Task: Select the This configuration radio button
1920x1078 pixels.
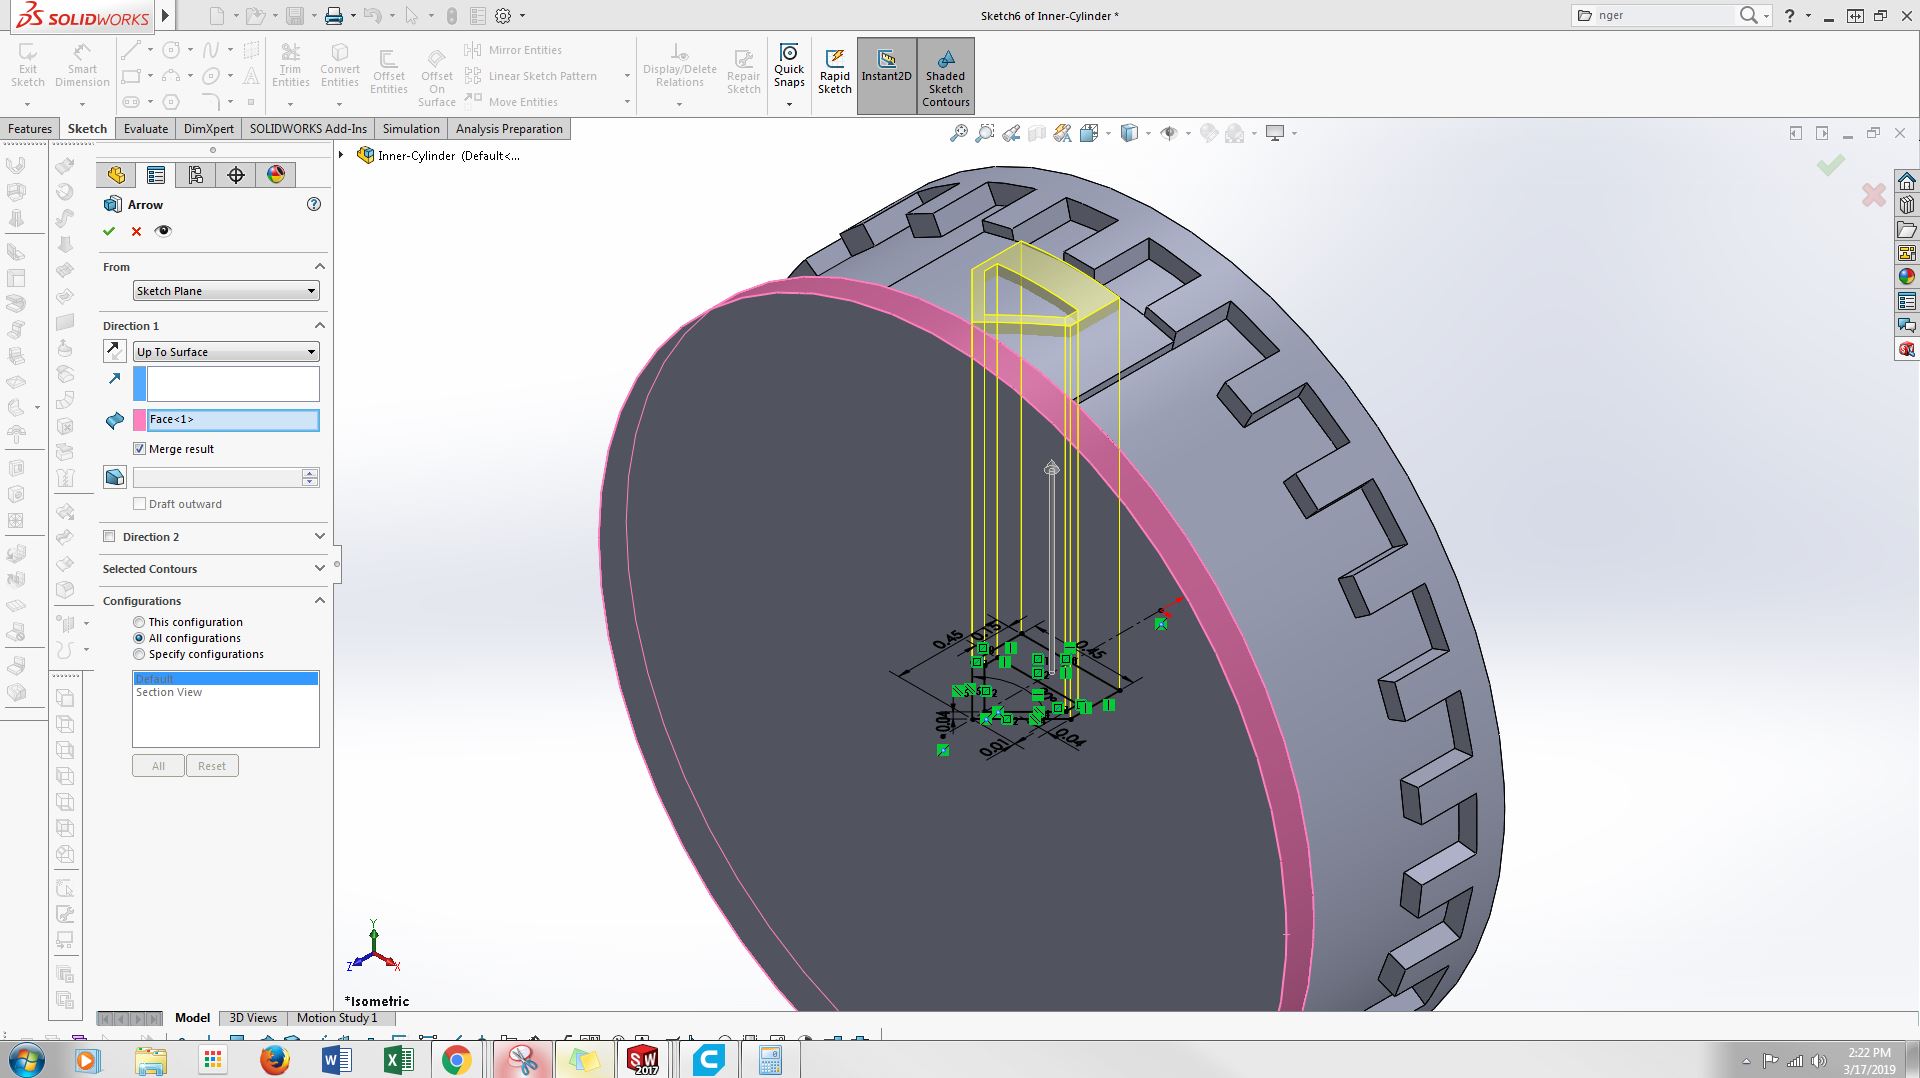Action: [139, 622]
